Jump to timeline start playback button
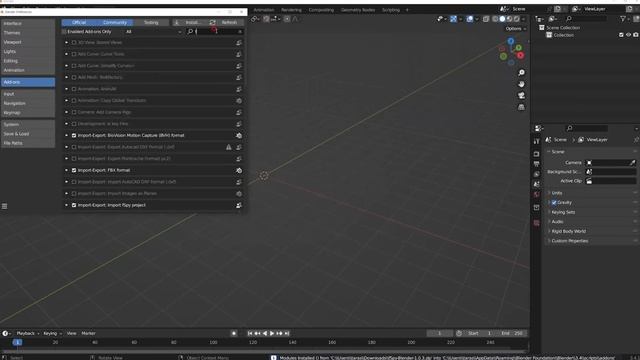 [250, 333]
